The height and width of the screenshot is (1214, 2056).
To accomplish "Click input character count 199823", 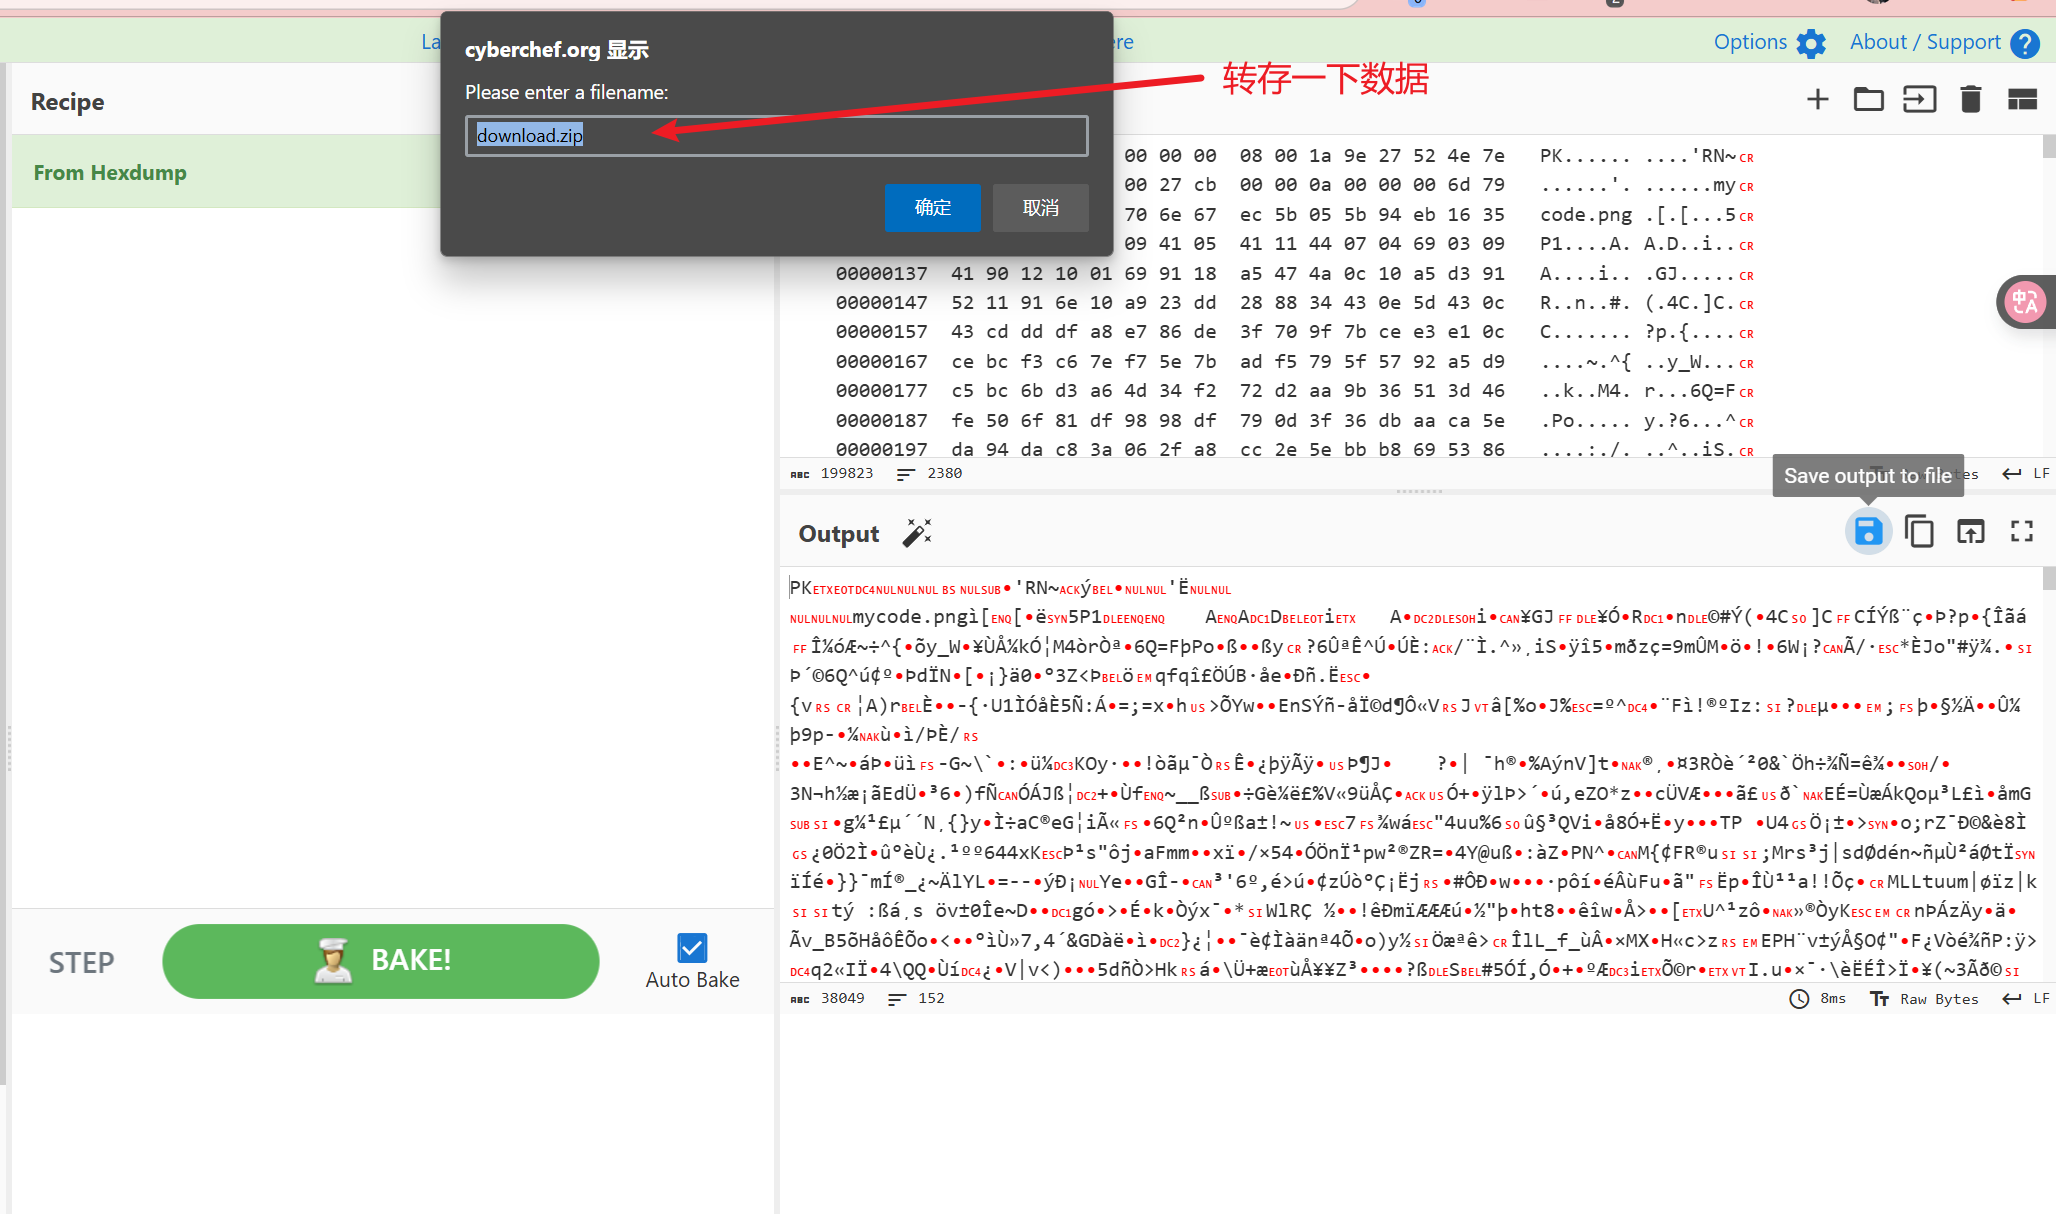I will click(846, 473).
